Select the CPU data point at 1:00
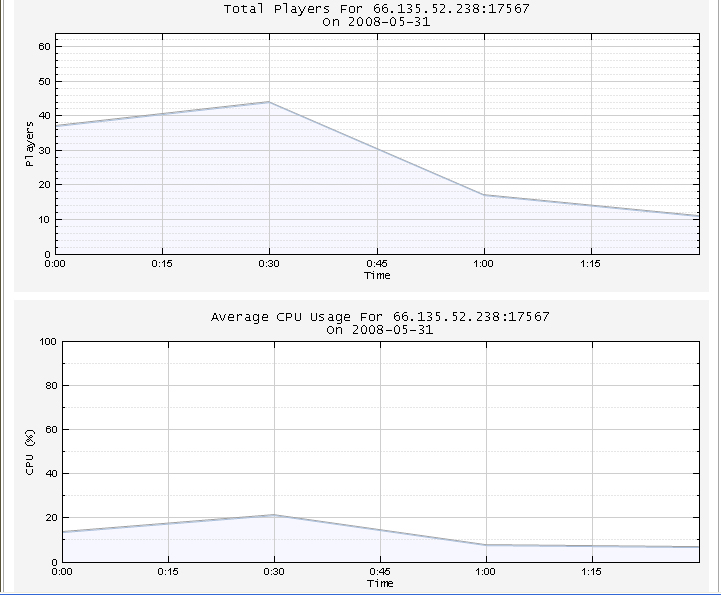This screenshot has height=595, width=721. [486, 545]
